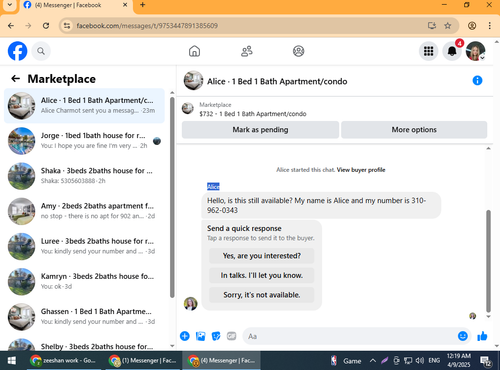Select the (4) Messenger | Facebook browser tab
Screen dimensions: 500x370
click(x=76, y=5)
